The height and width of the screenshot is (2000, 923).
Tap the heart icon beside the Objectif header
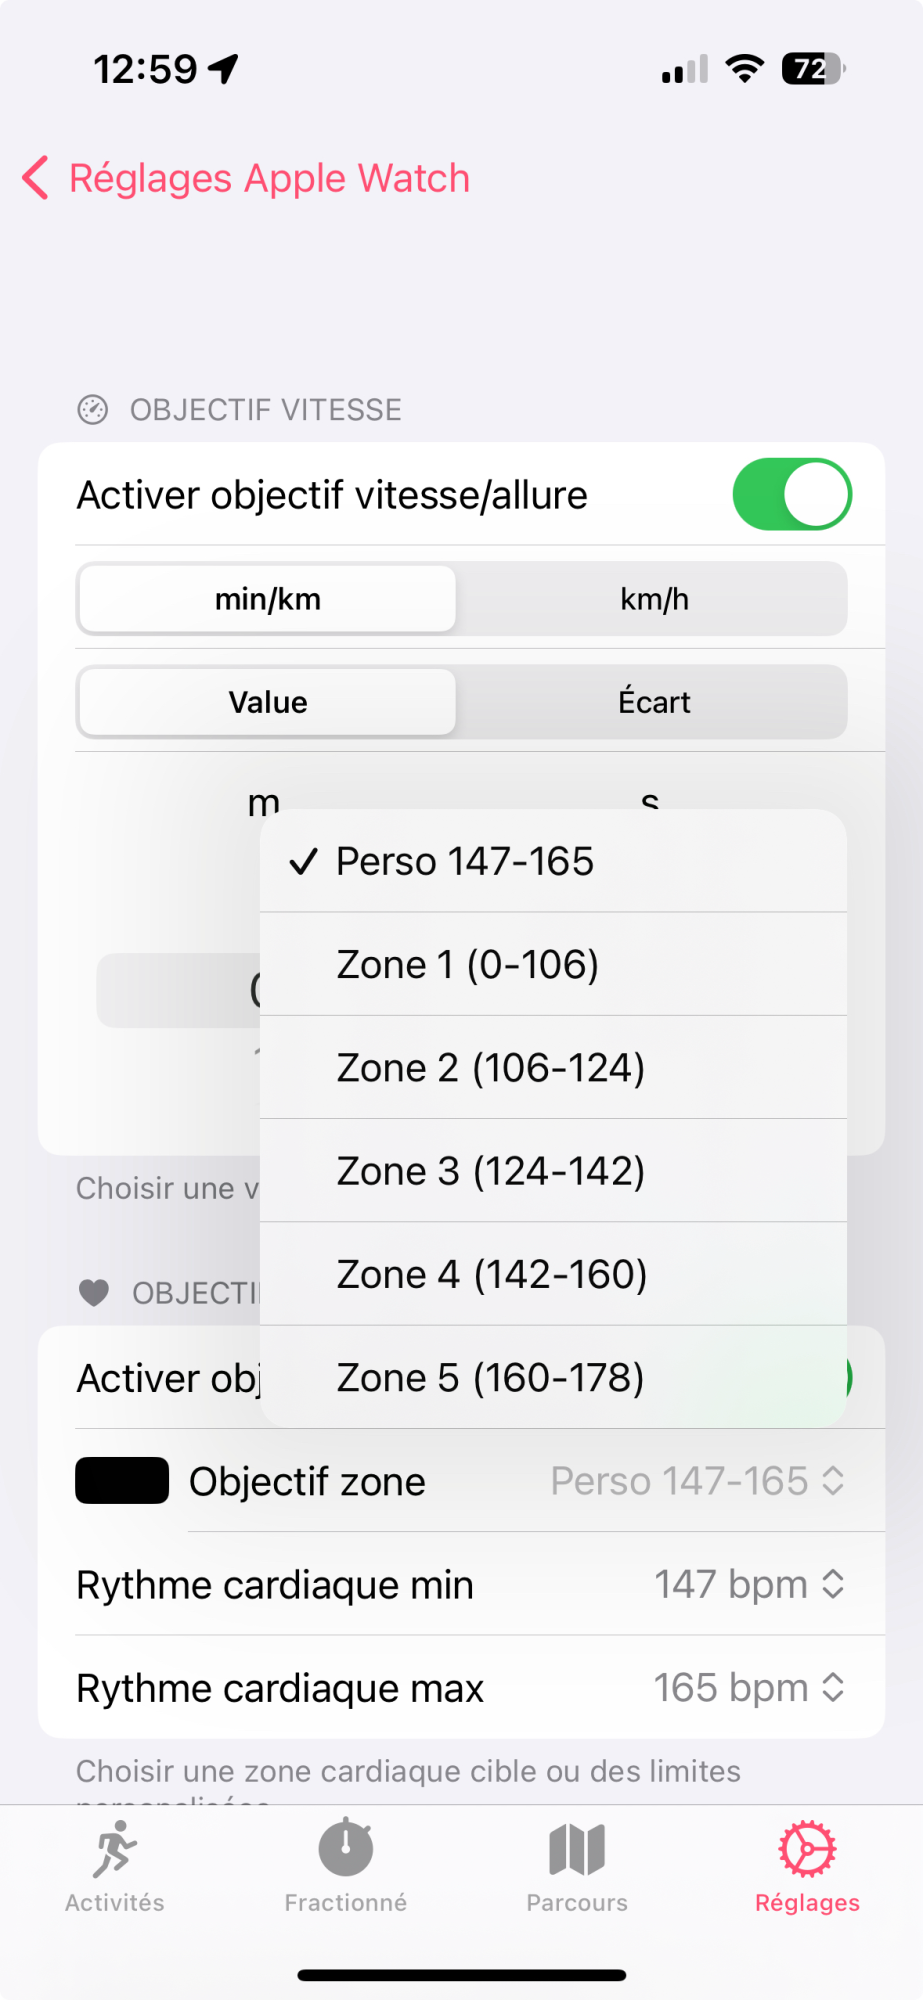94,1293
